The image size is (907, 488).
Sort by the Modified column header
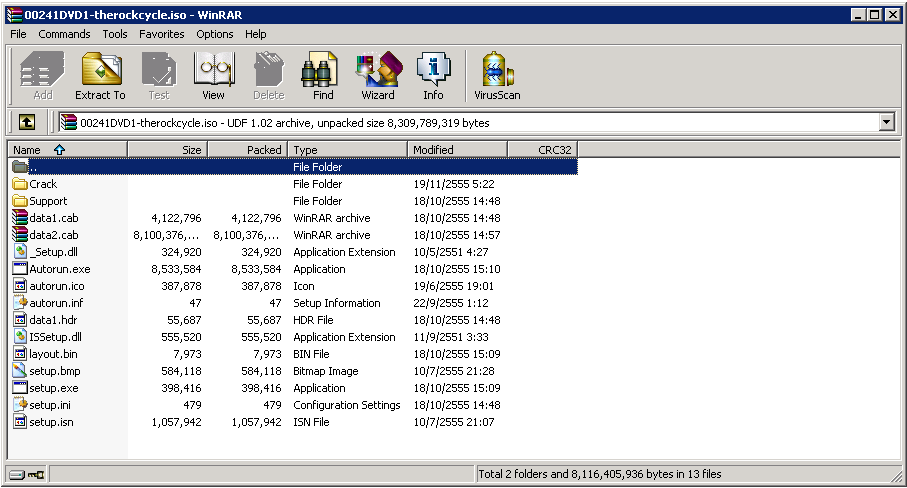(457, 150)
